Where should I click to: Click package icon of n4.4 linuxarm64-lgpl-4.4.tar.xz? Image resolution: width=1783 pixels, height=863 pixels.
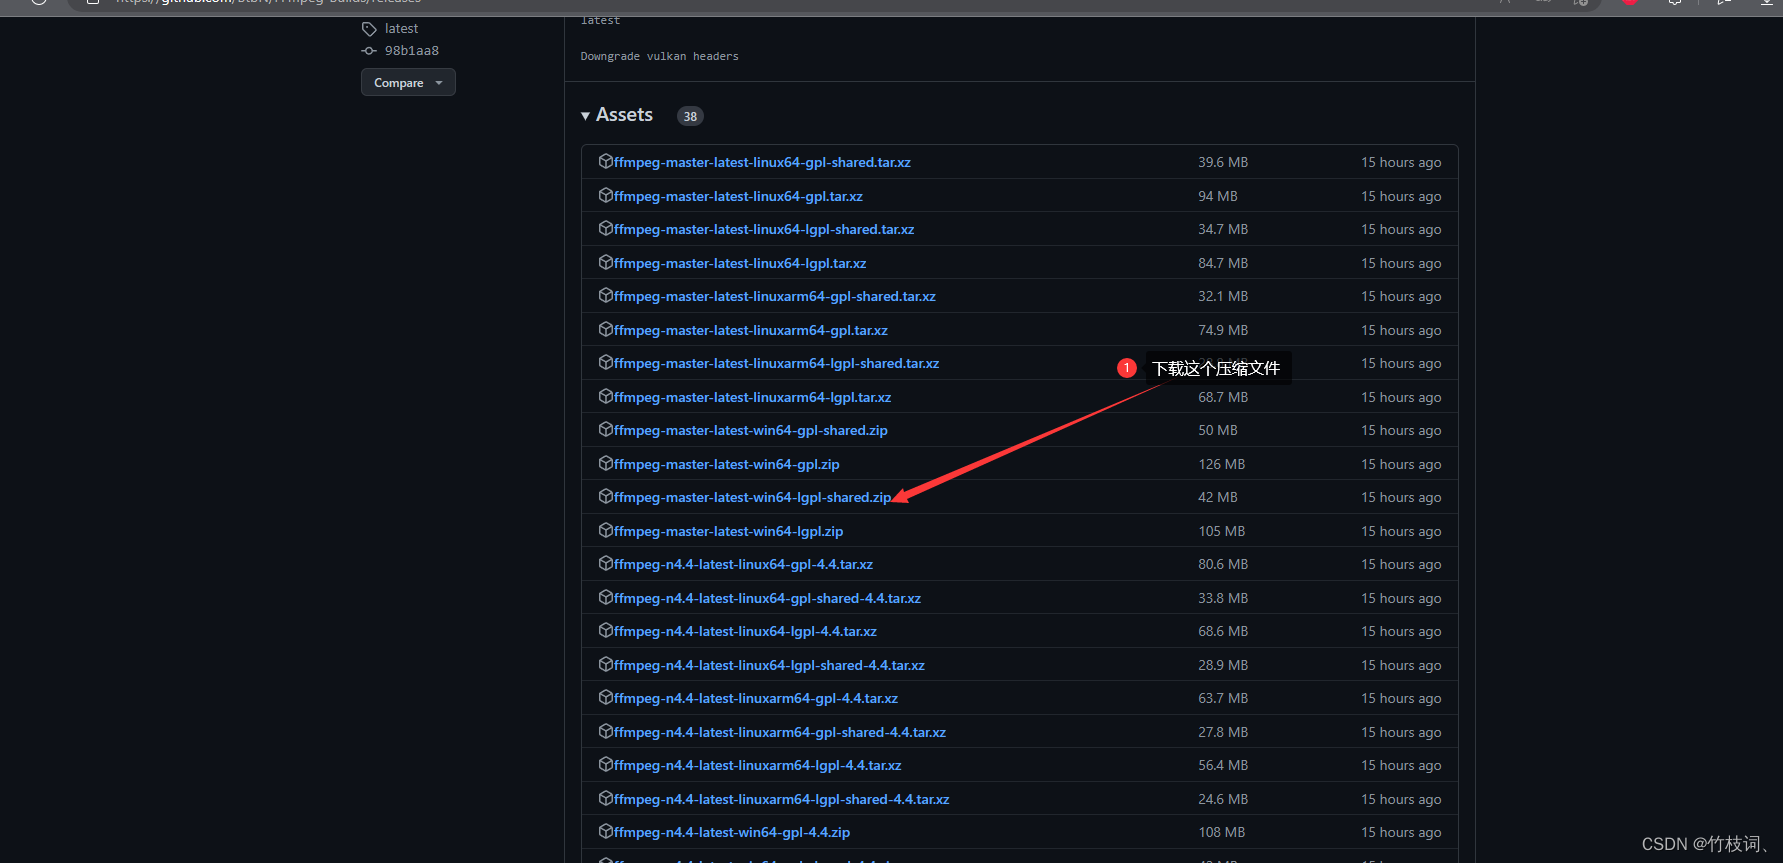(x=606, y=764)
